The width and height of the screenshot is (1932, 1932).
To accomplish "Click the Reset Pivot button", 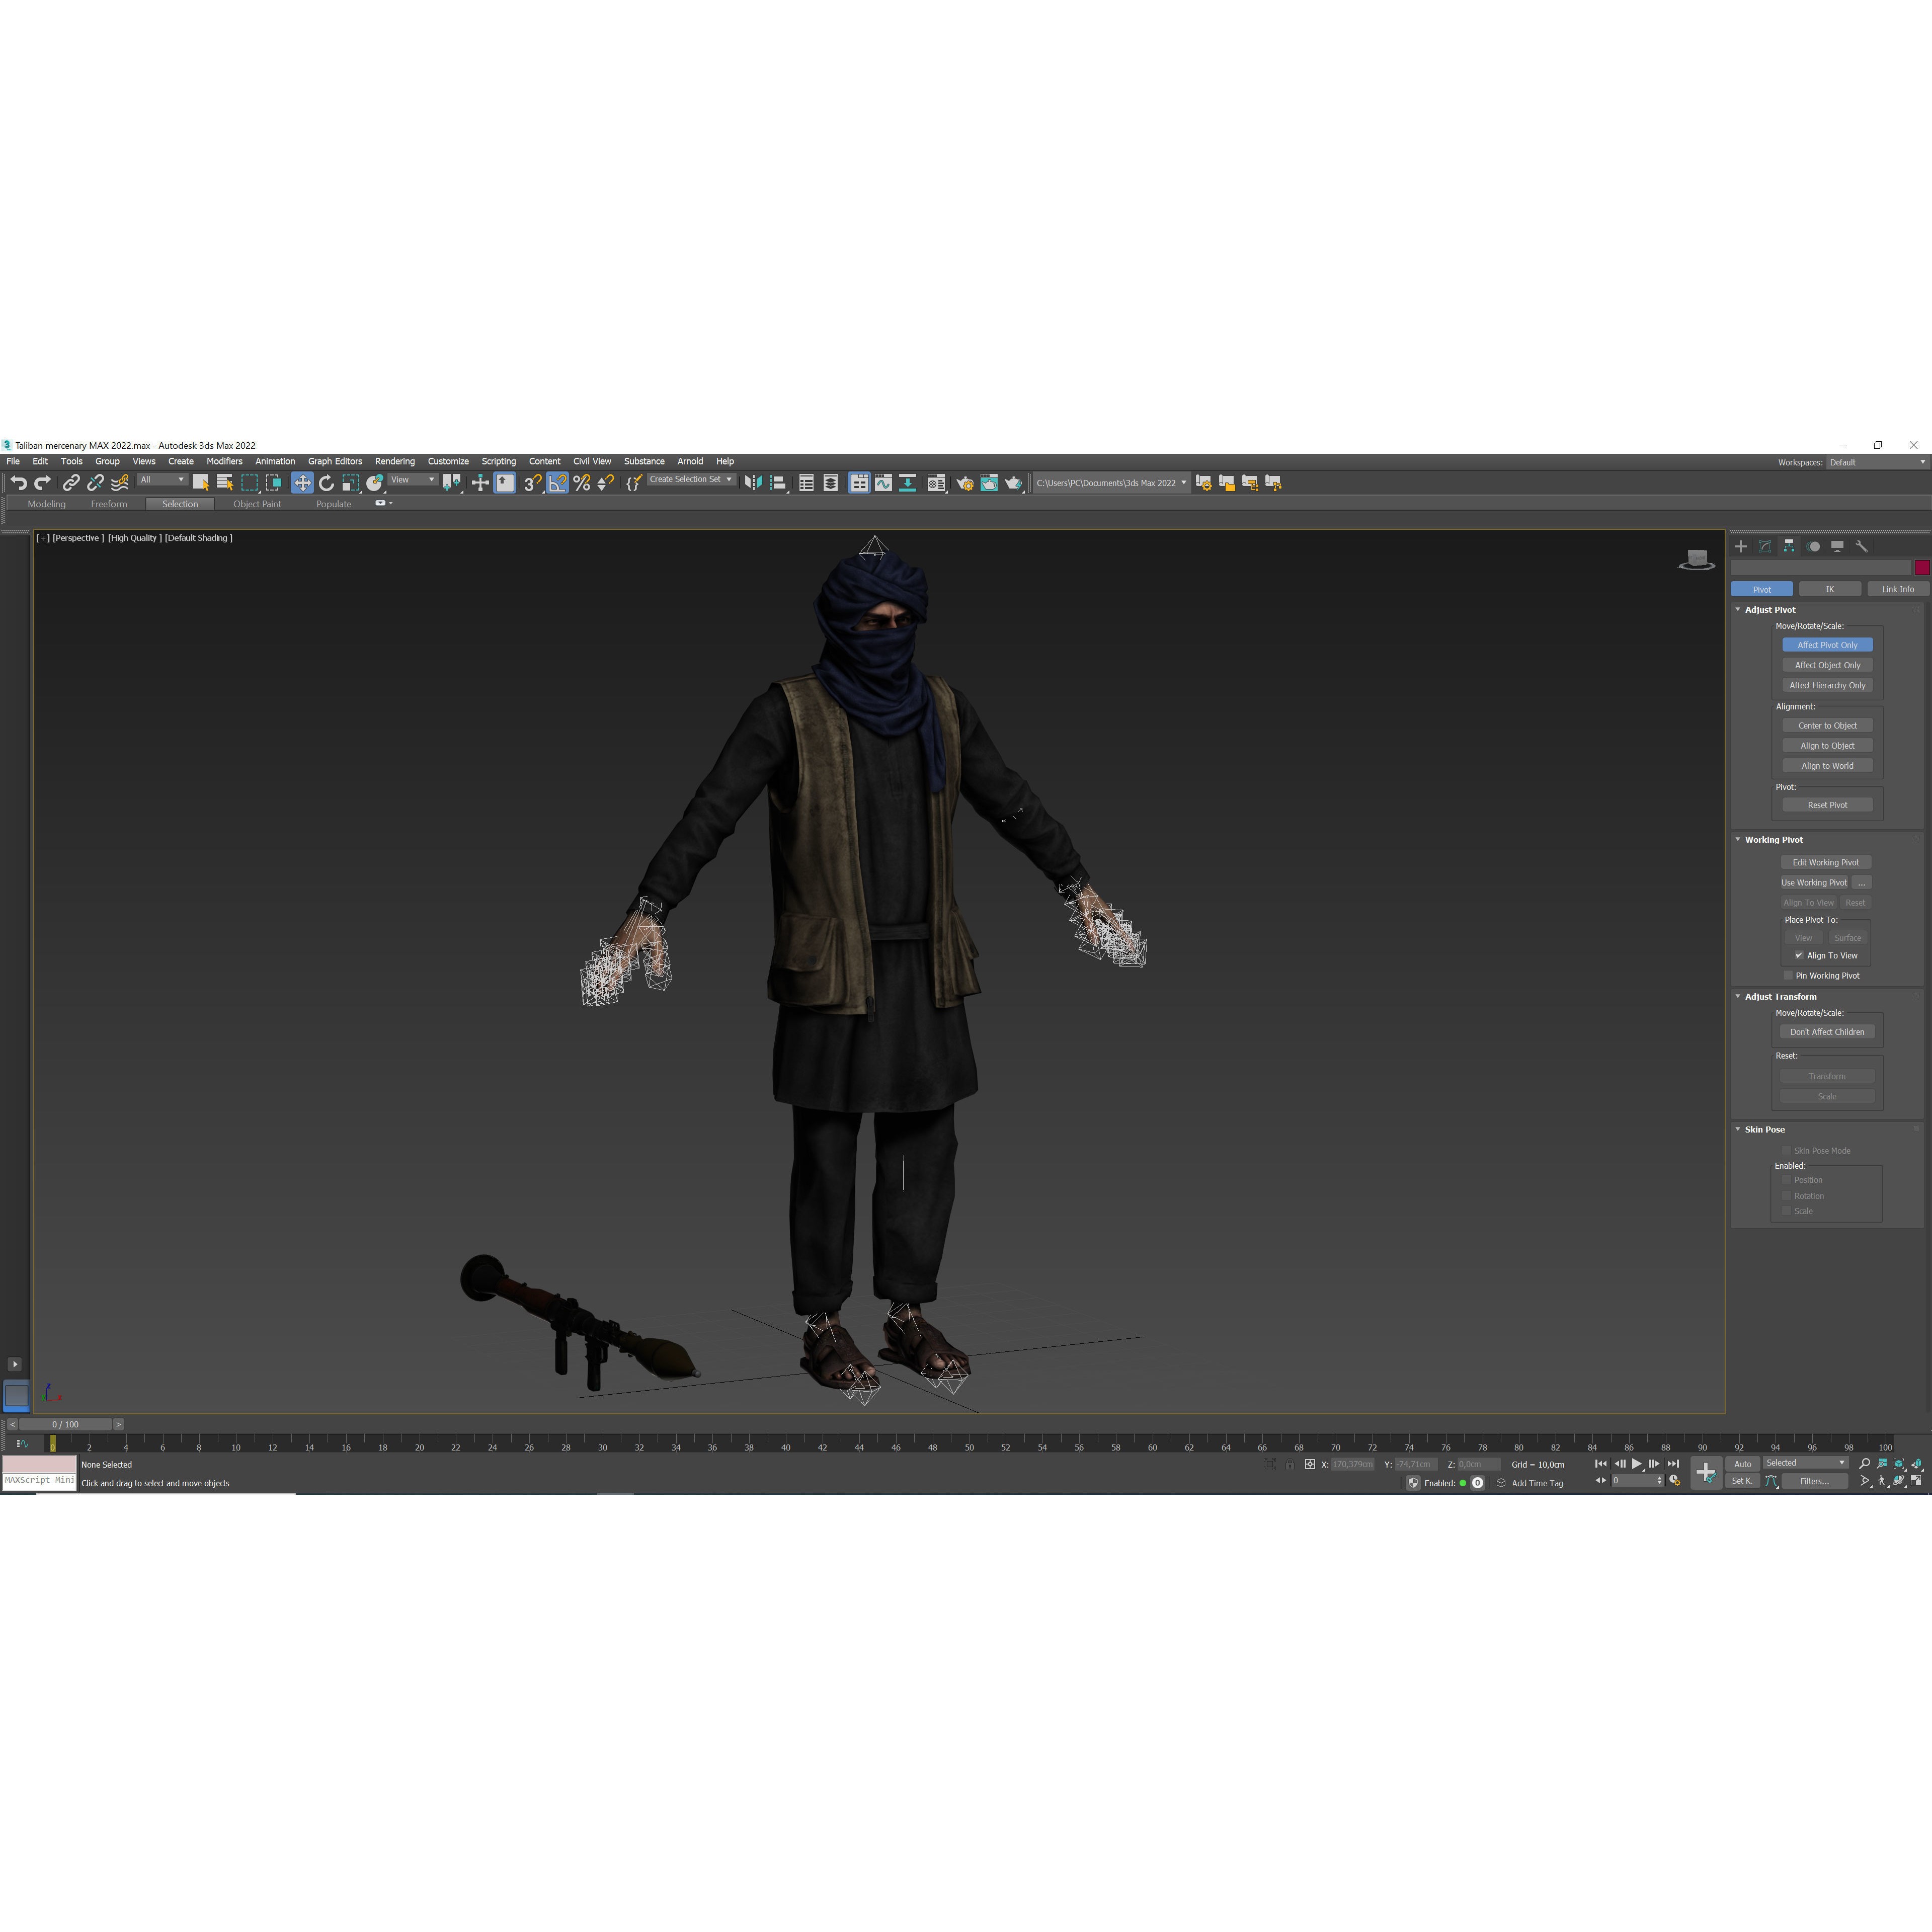I will point(1827,804).
